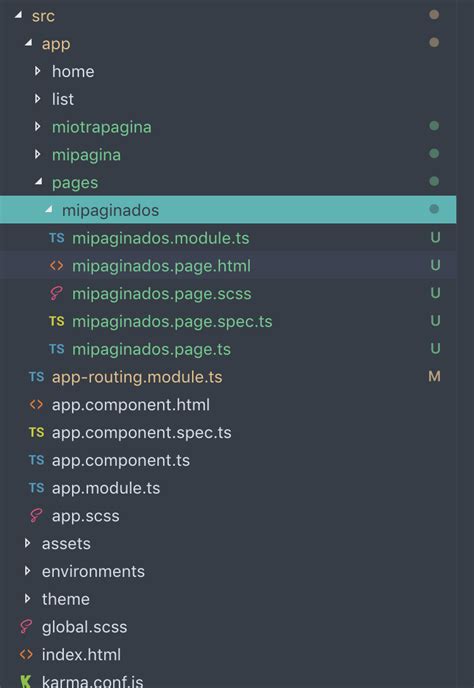Click the M status badge of app-routing.module.ts
The image size is (474, 688).
[434, 376]
